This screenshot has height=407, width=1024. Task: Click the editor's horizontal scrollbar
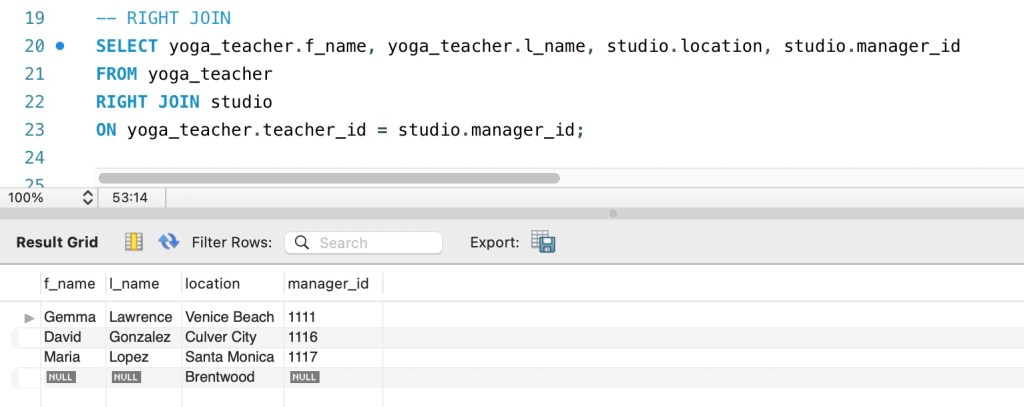click(x=328, y=178)
